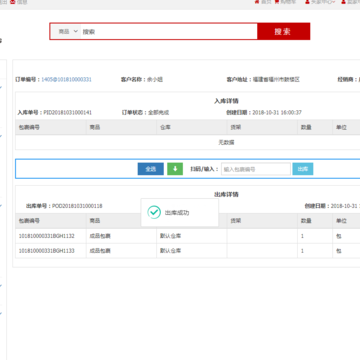
Task: Click the 出库详情 section title
Action: tap(226, 194)
